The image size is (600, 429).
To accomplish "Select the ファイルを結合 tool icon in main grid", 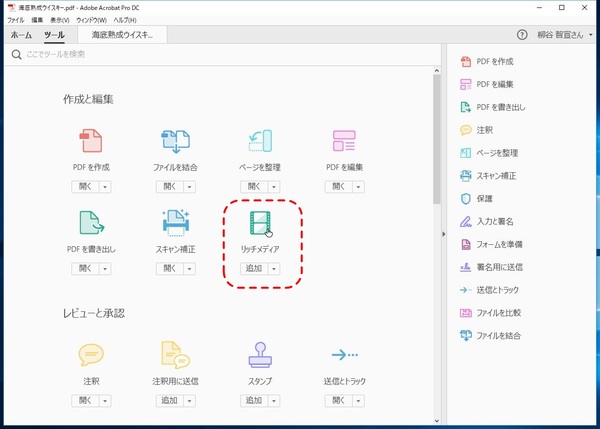I will point(176,141).
